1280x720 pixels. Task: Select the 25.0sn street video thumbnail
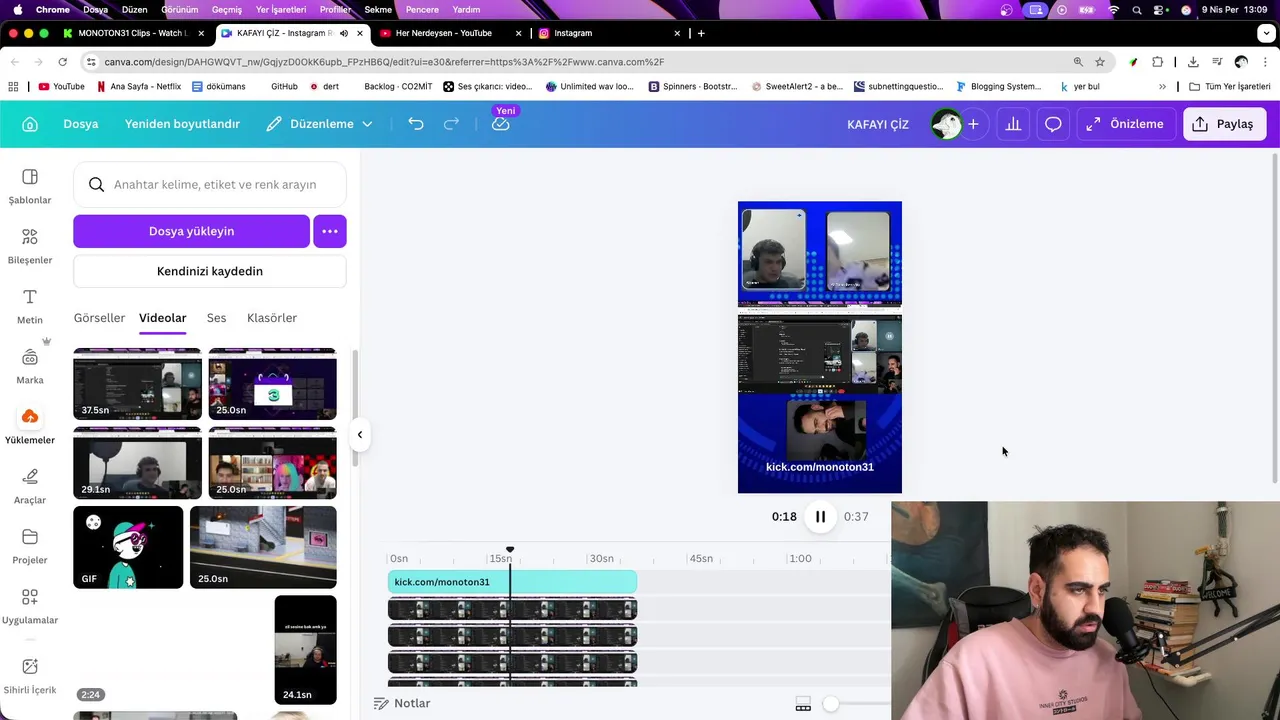(263, 547)
